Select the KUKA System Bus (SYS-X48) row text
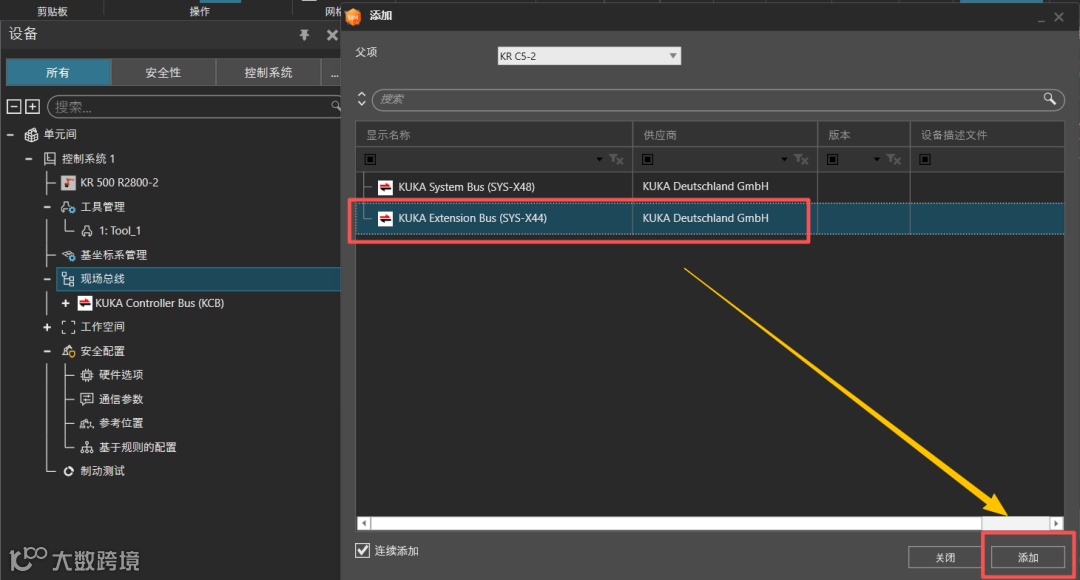The height and width of the screenshot is (580, 1080). (x=466, y=187)
